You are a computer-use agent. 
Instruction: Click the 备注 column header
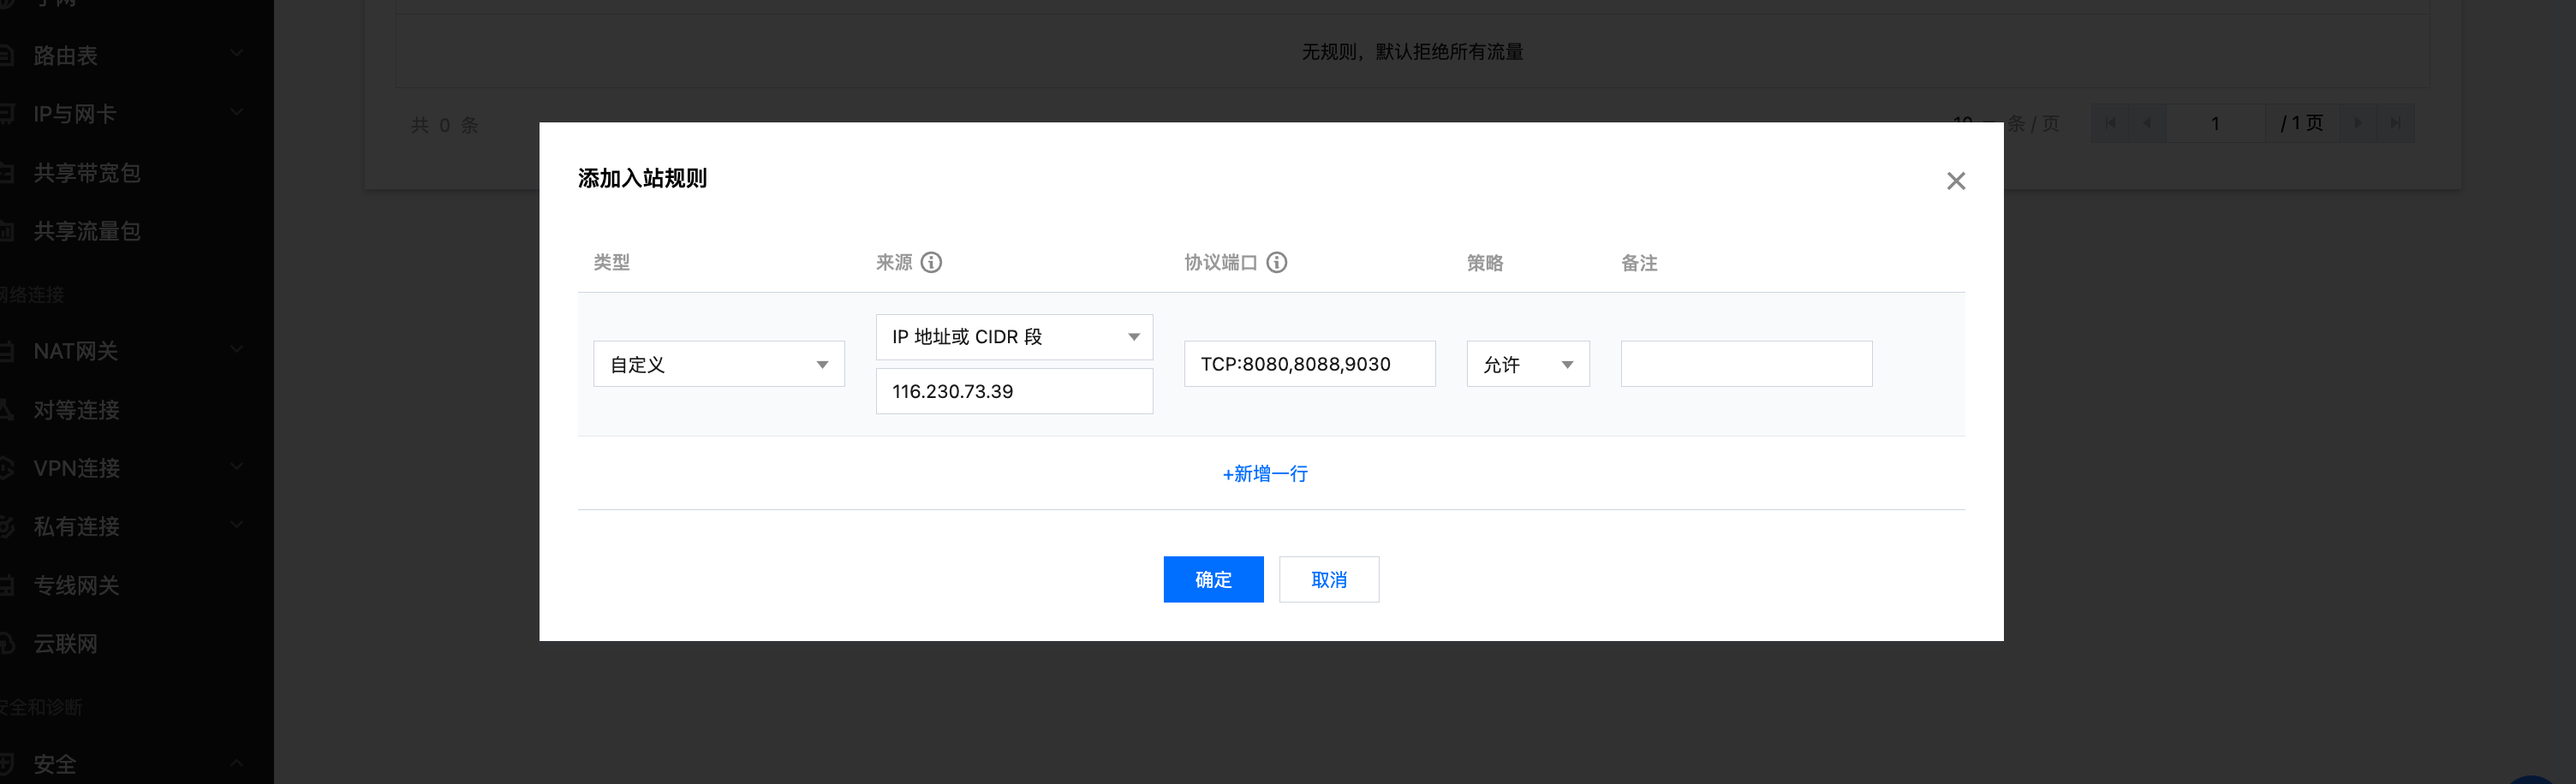pyautogui.click(x=1639, y=263)
